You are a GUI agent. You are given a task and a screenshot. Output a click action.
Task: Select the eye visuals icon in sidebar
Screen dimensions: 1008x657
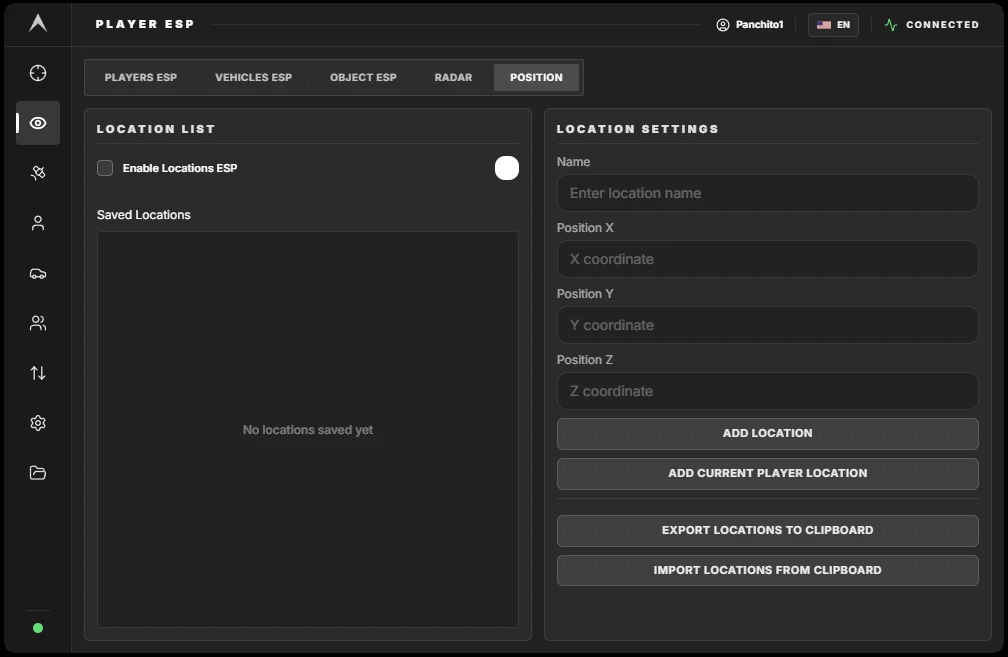pos(38,123)
